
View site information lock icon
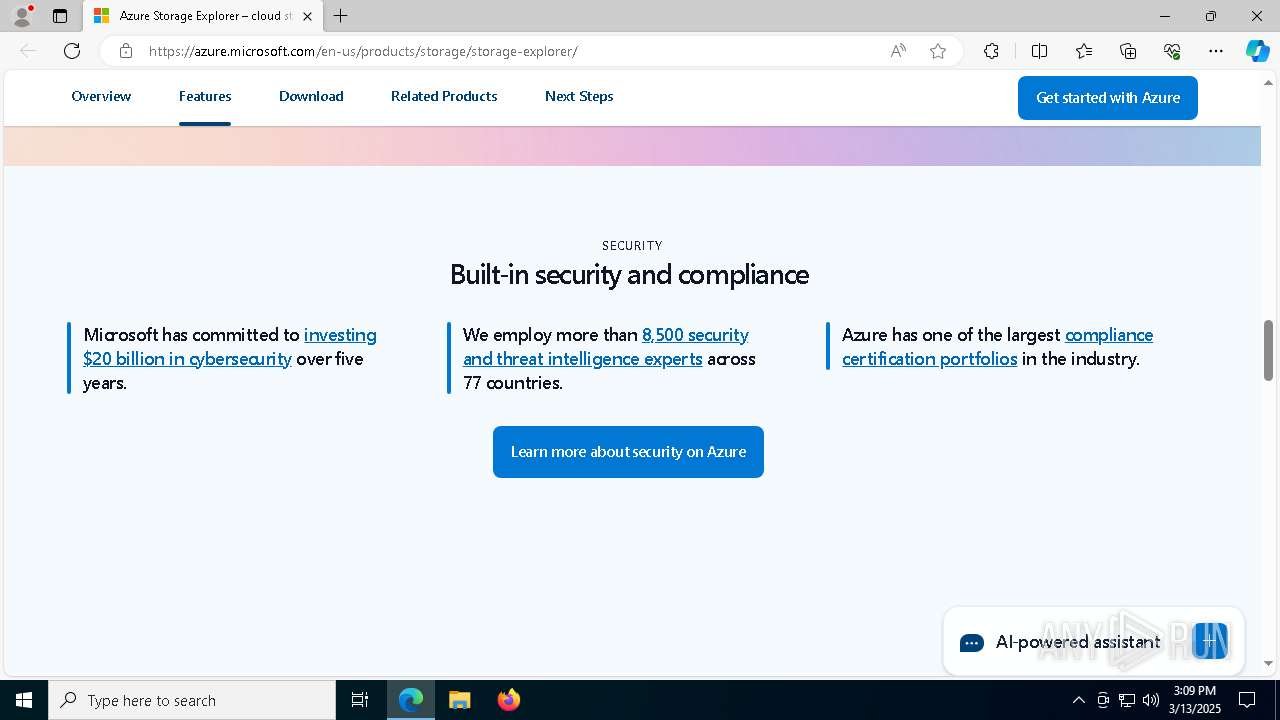(125, 51)
